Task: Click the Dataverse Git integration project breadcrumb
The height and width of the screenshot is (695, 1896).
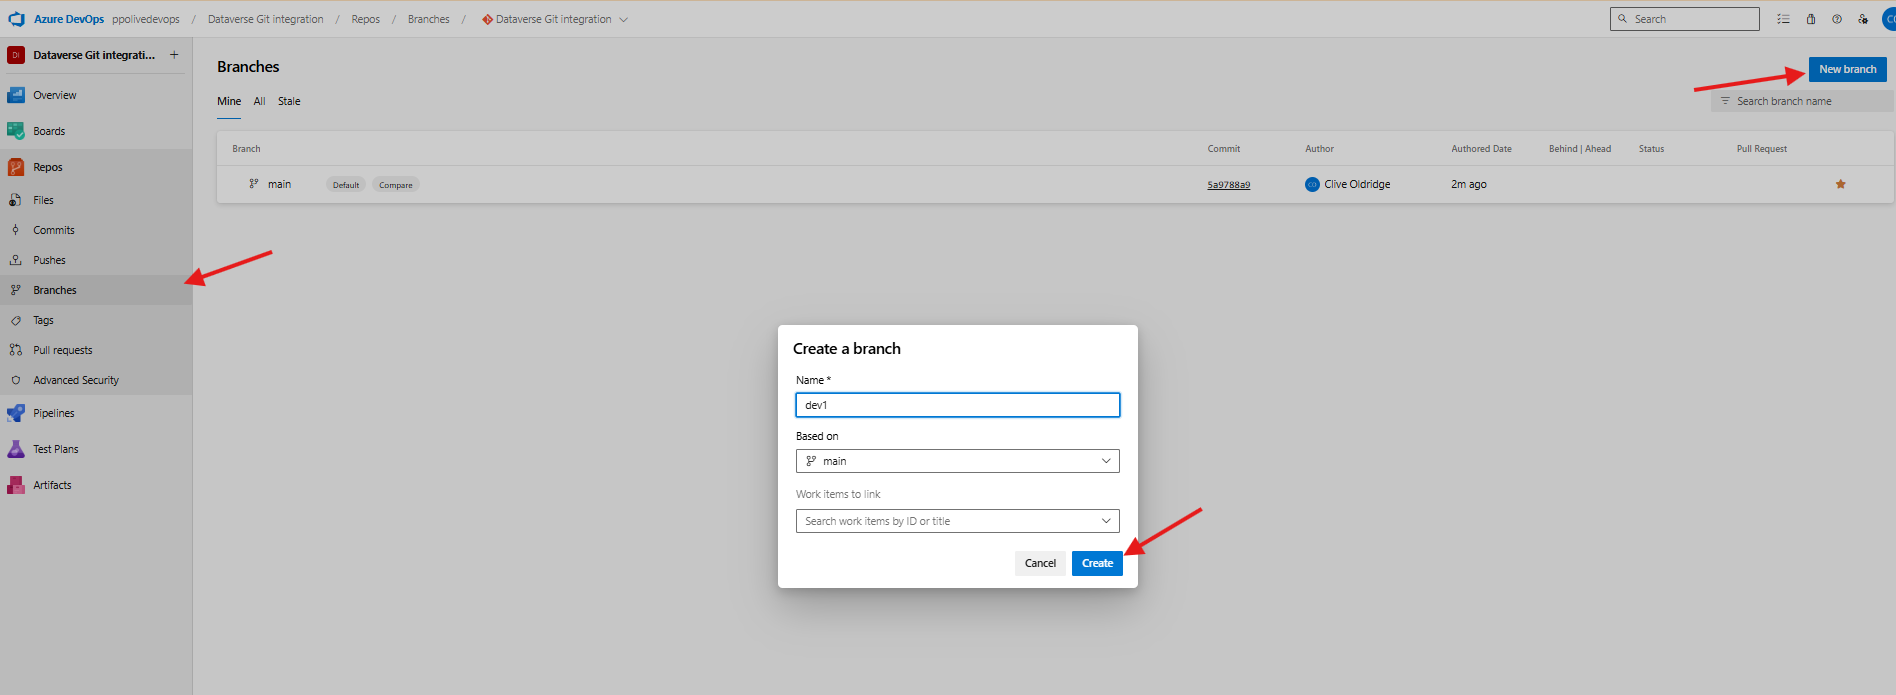Action: click(x=265, y=19)
